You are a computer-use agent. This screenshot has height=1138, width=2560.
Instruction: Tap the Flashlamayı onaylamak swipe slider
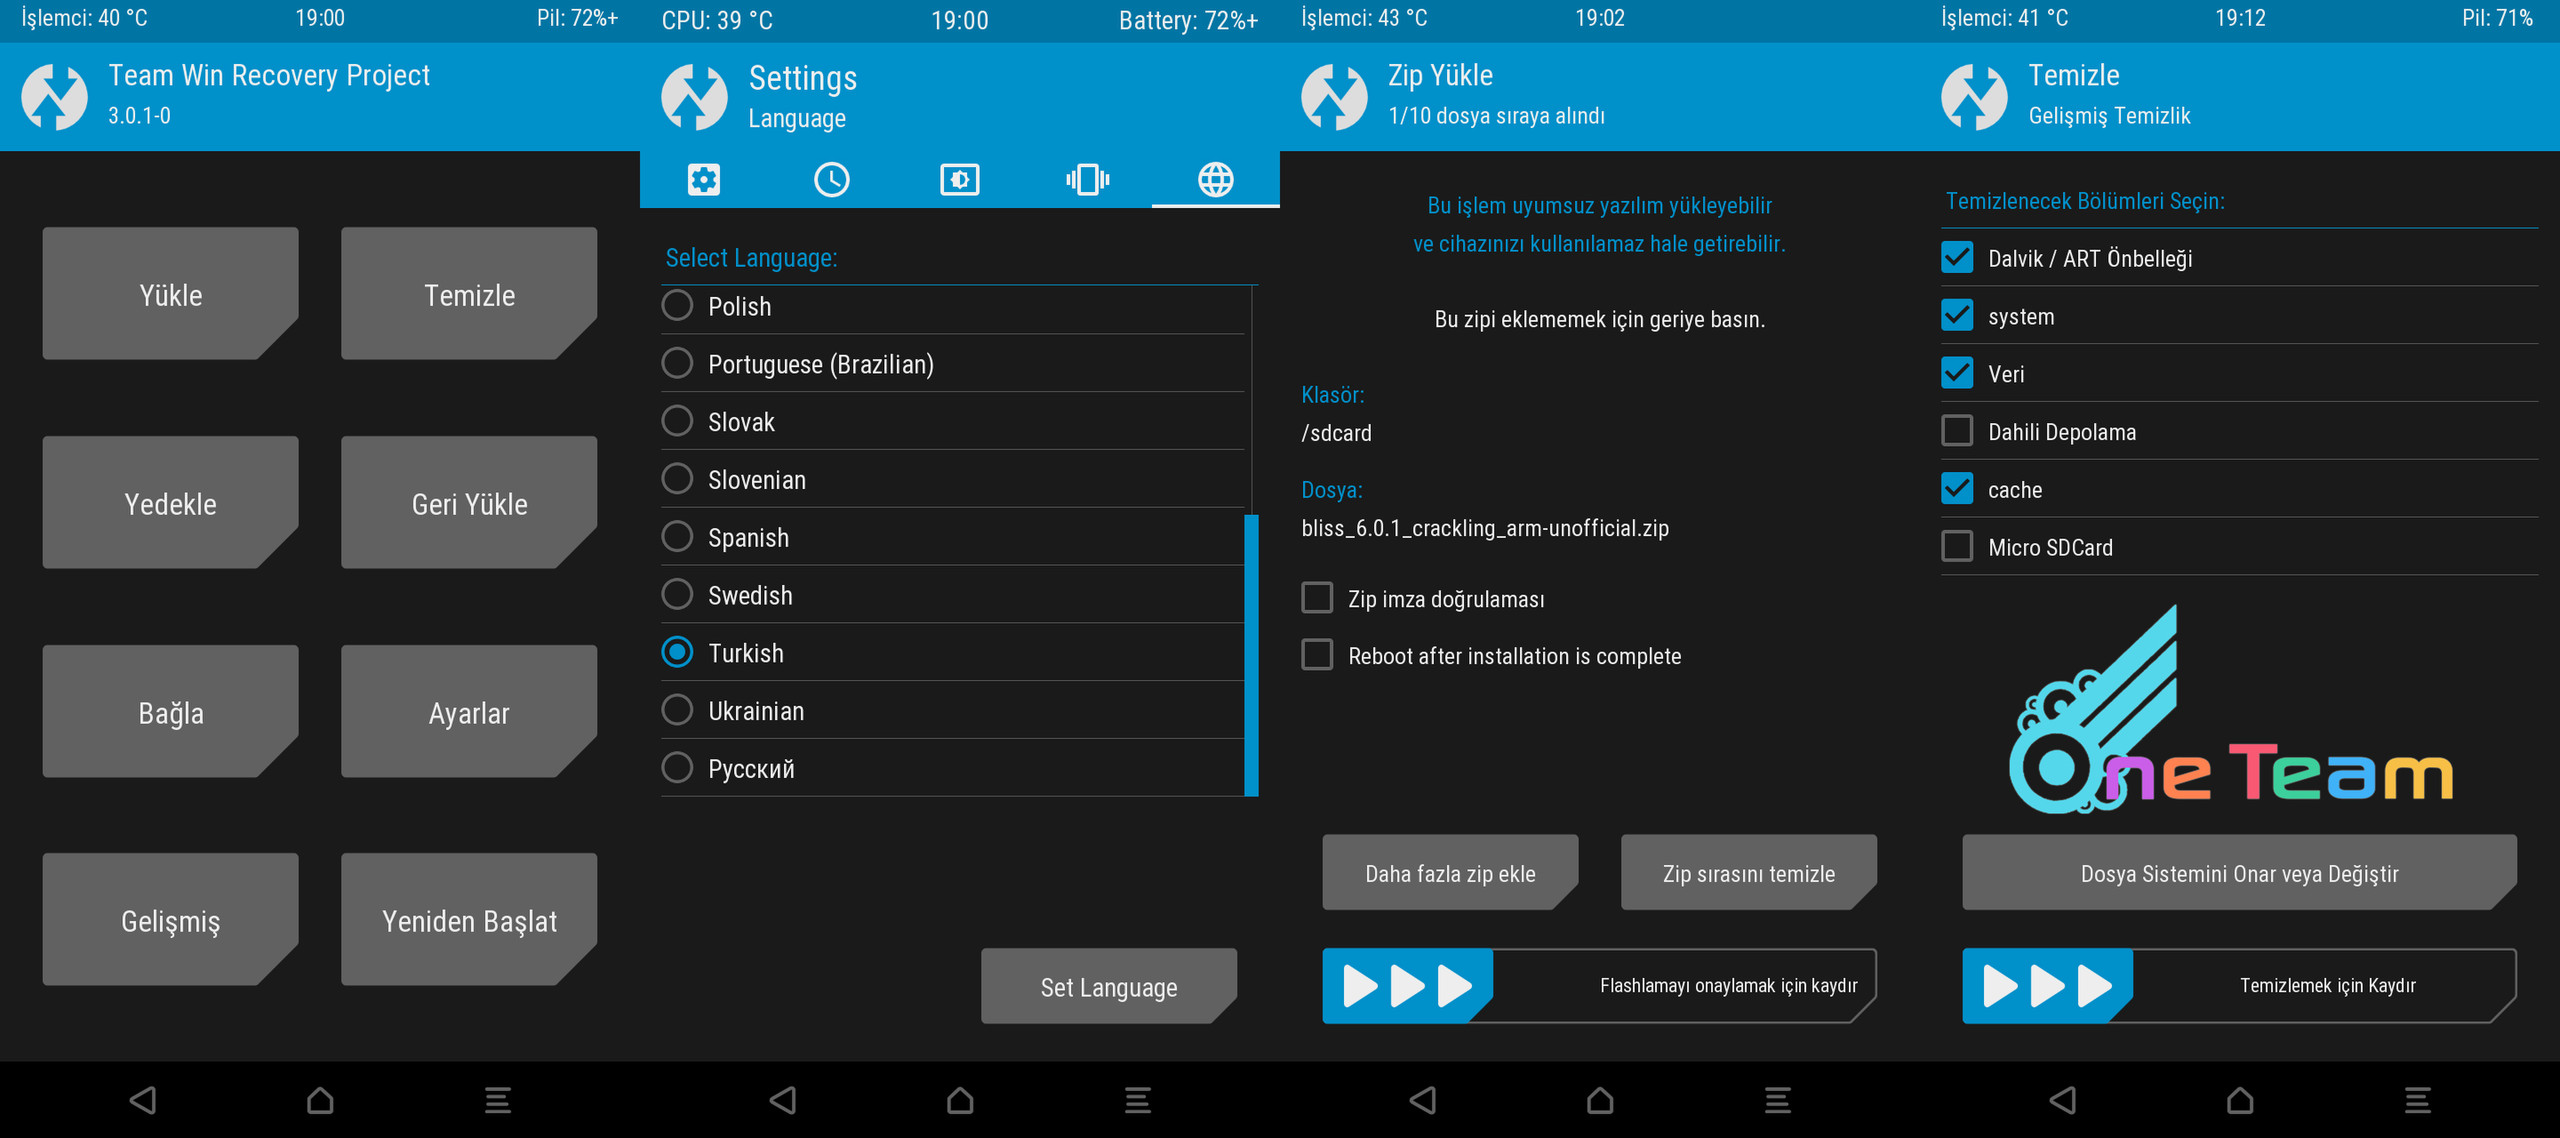pos(1407,986)
